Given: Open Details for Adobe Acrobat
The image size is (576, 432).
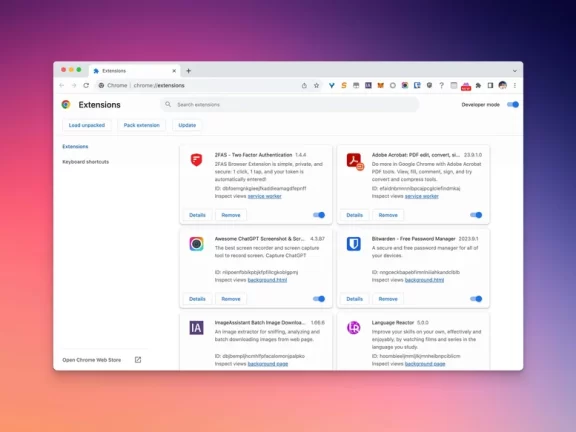Looking at the screenshot, I should 354,215.
